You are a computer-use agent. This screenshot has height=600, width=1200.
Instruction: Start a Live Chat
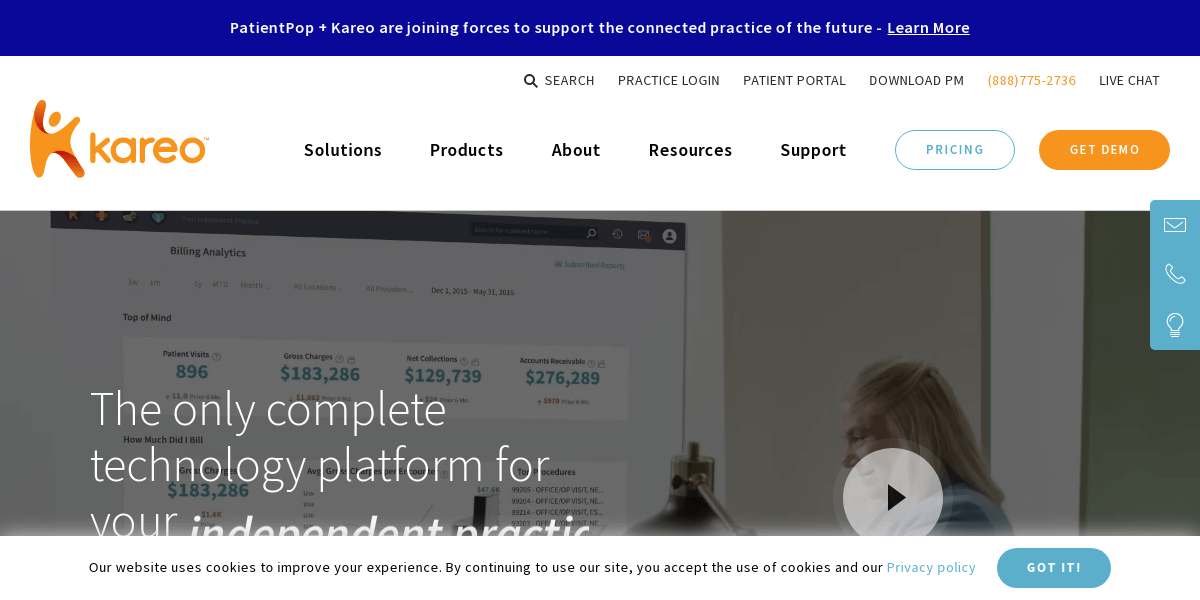1129,81
